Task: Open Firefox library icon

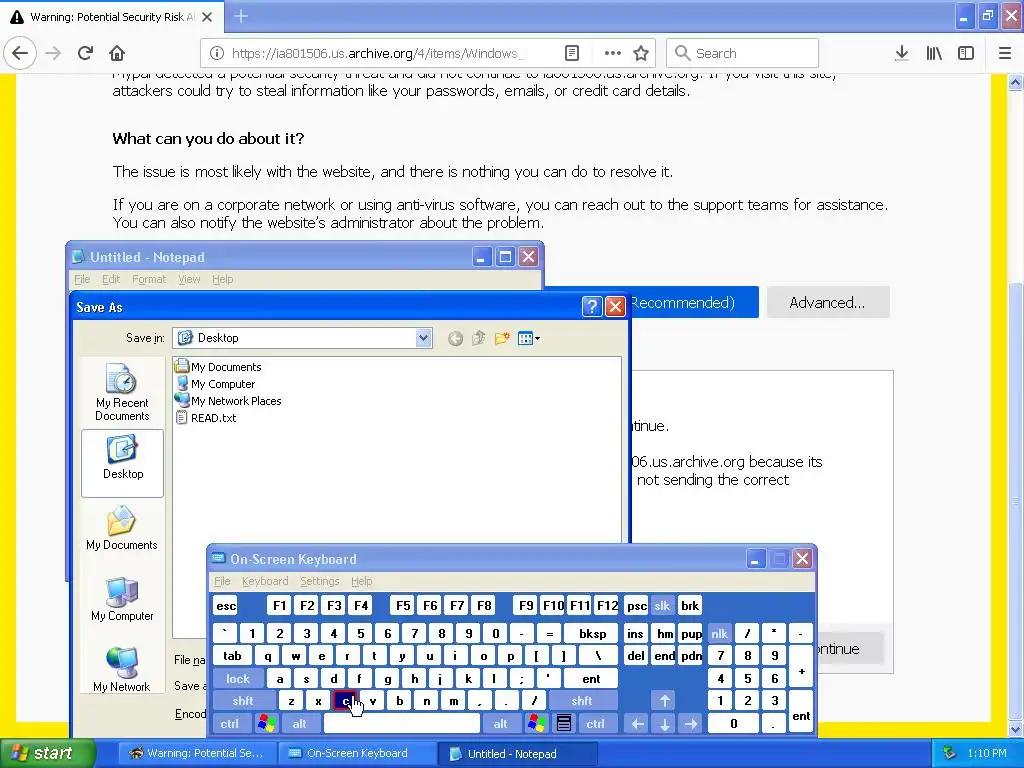Action: [x=934, y=53]
